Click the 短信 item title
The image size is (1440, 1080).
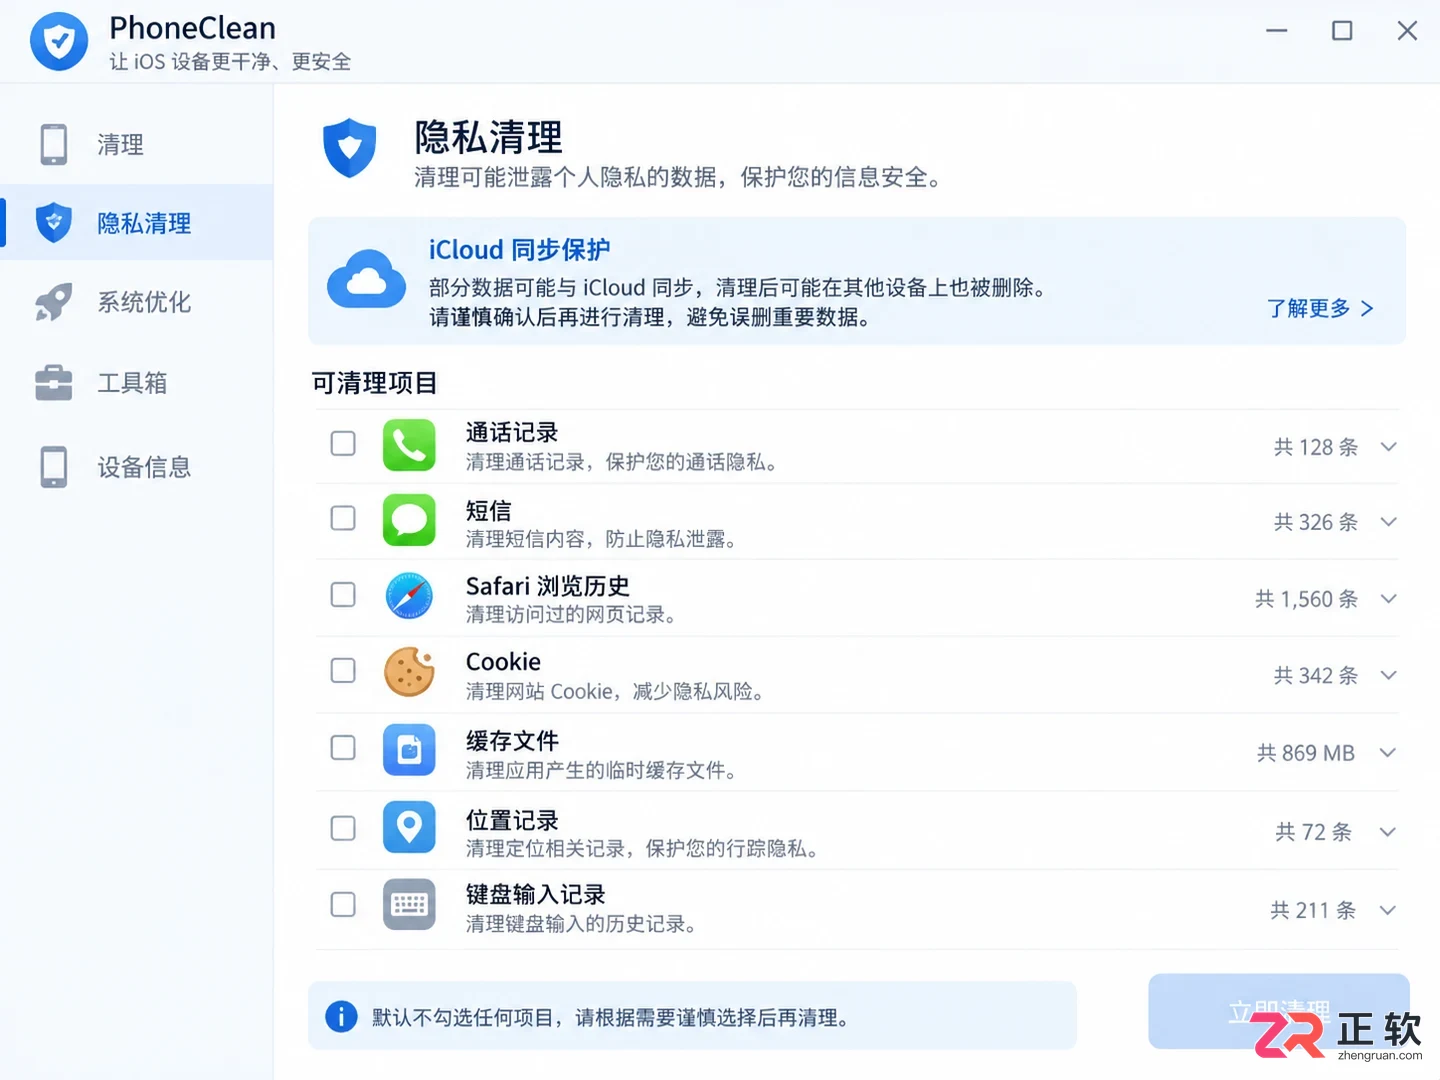click(488, 510)
